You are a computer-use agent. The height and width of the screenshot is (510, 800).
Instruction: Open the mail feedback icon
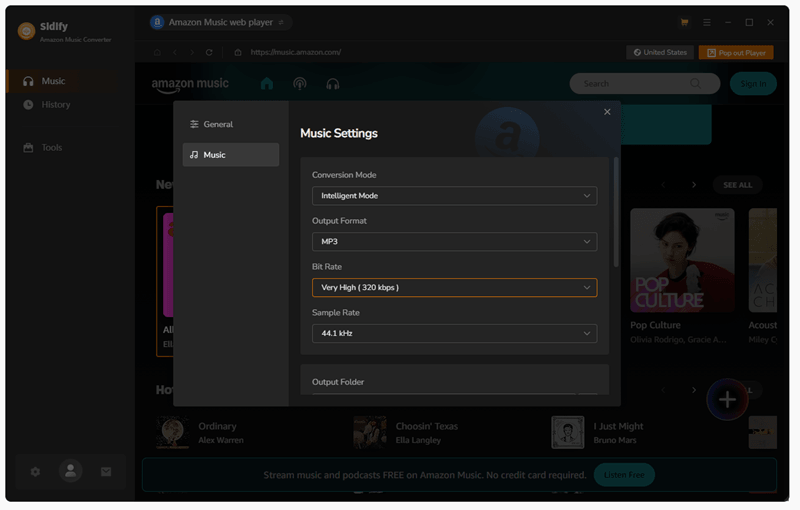[106, 472]
